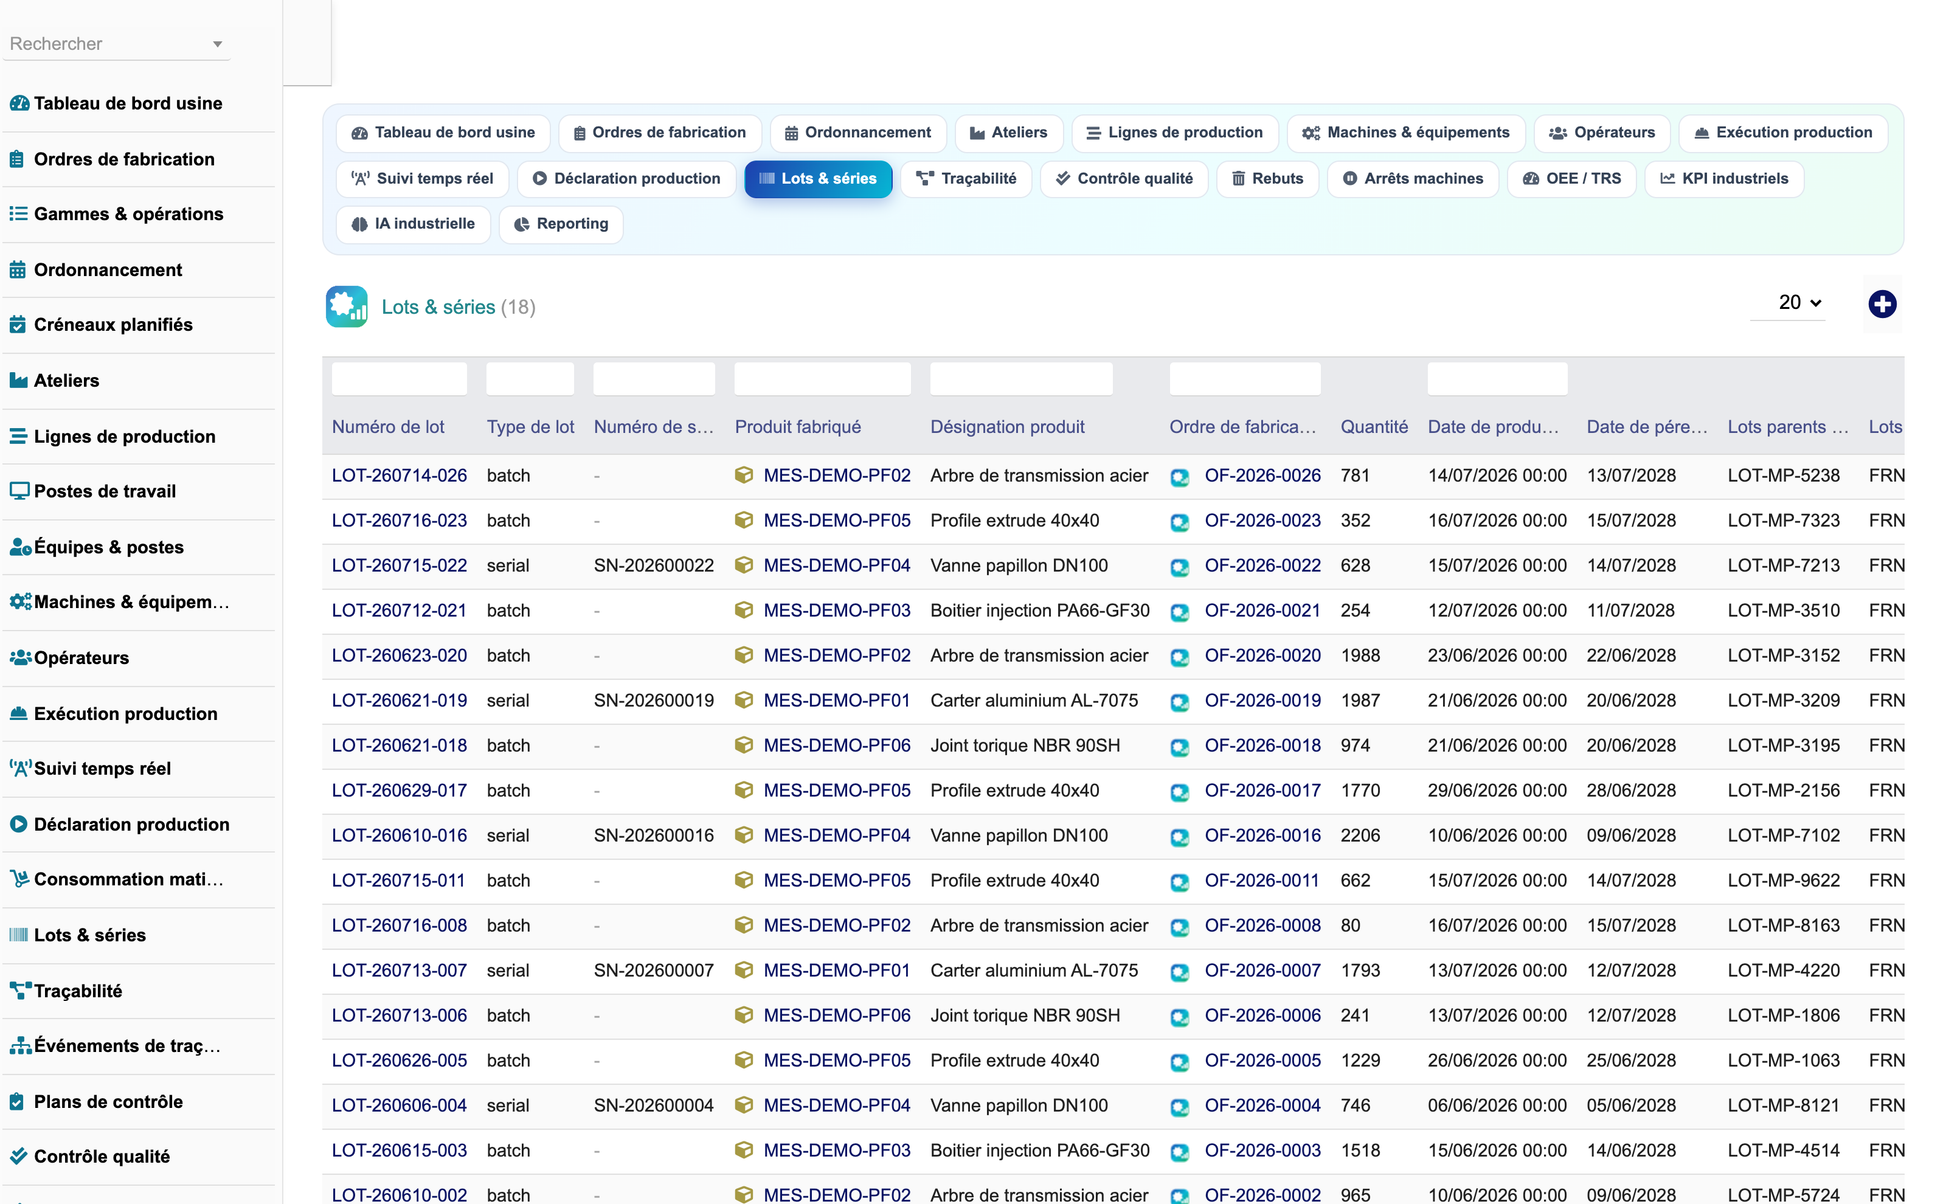The image size is (1946, 1204).
Task: Click serial number SN-202600019 cell
Action: [654, 701]
